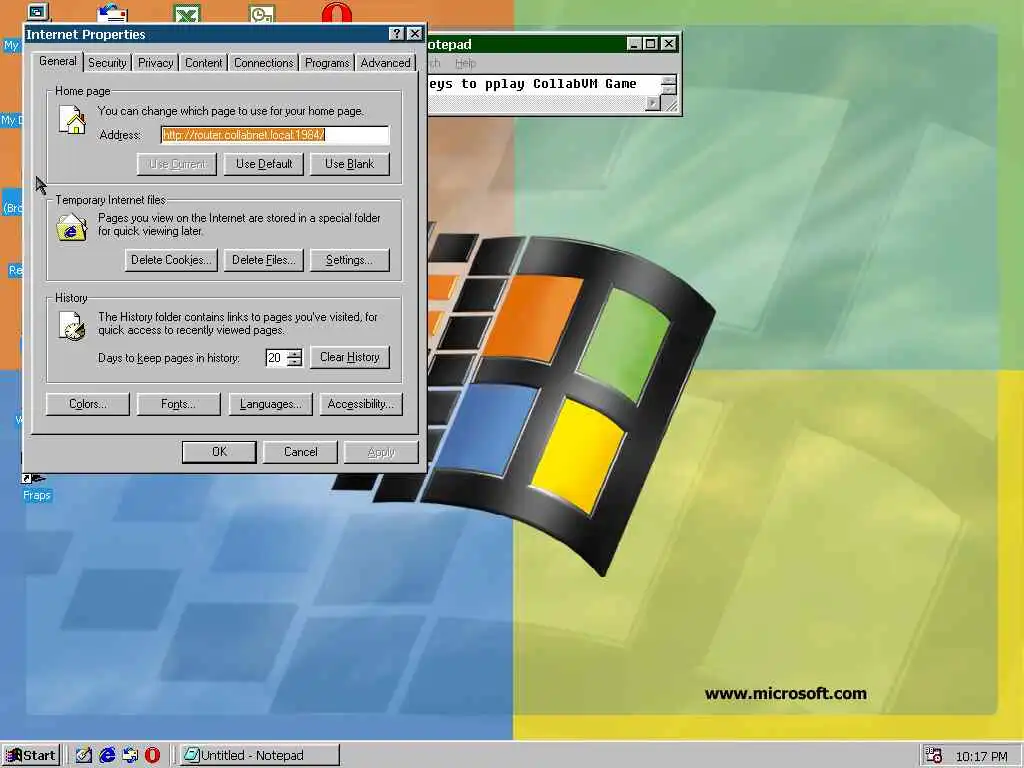Switch to the Advanced tab
The height and width of the screenshot is (768, 1024).
click(385, 63)
